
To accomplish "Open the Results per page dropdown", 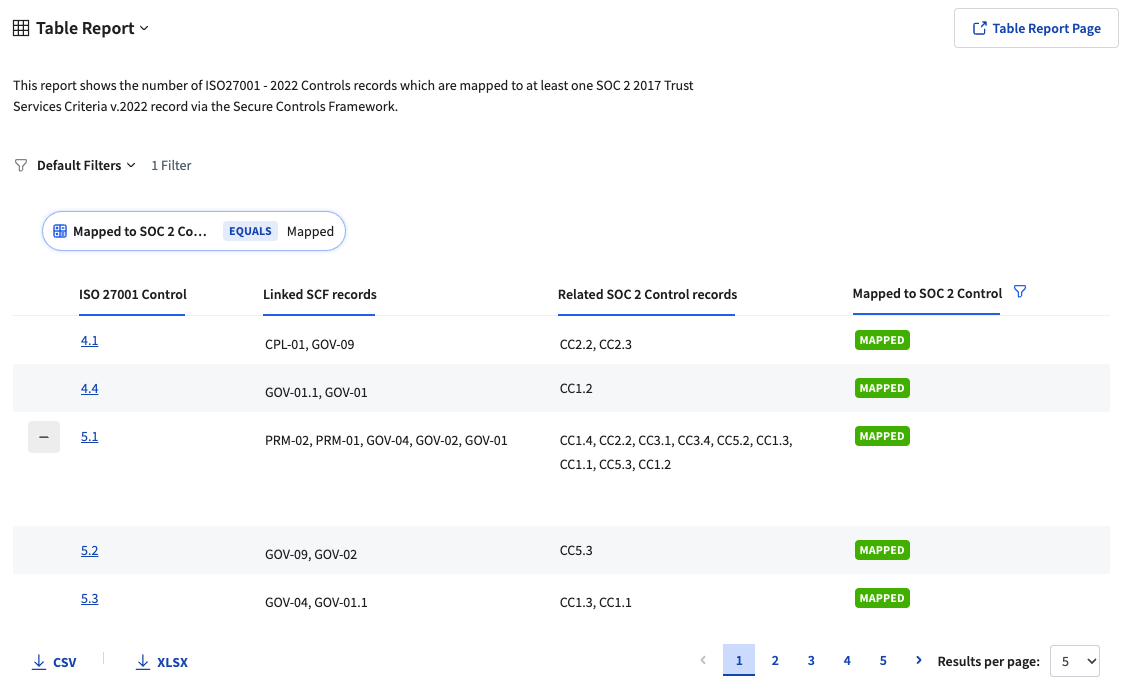I will pos(1075,661).
